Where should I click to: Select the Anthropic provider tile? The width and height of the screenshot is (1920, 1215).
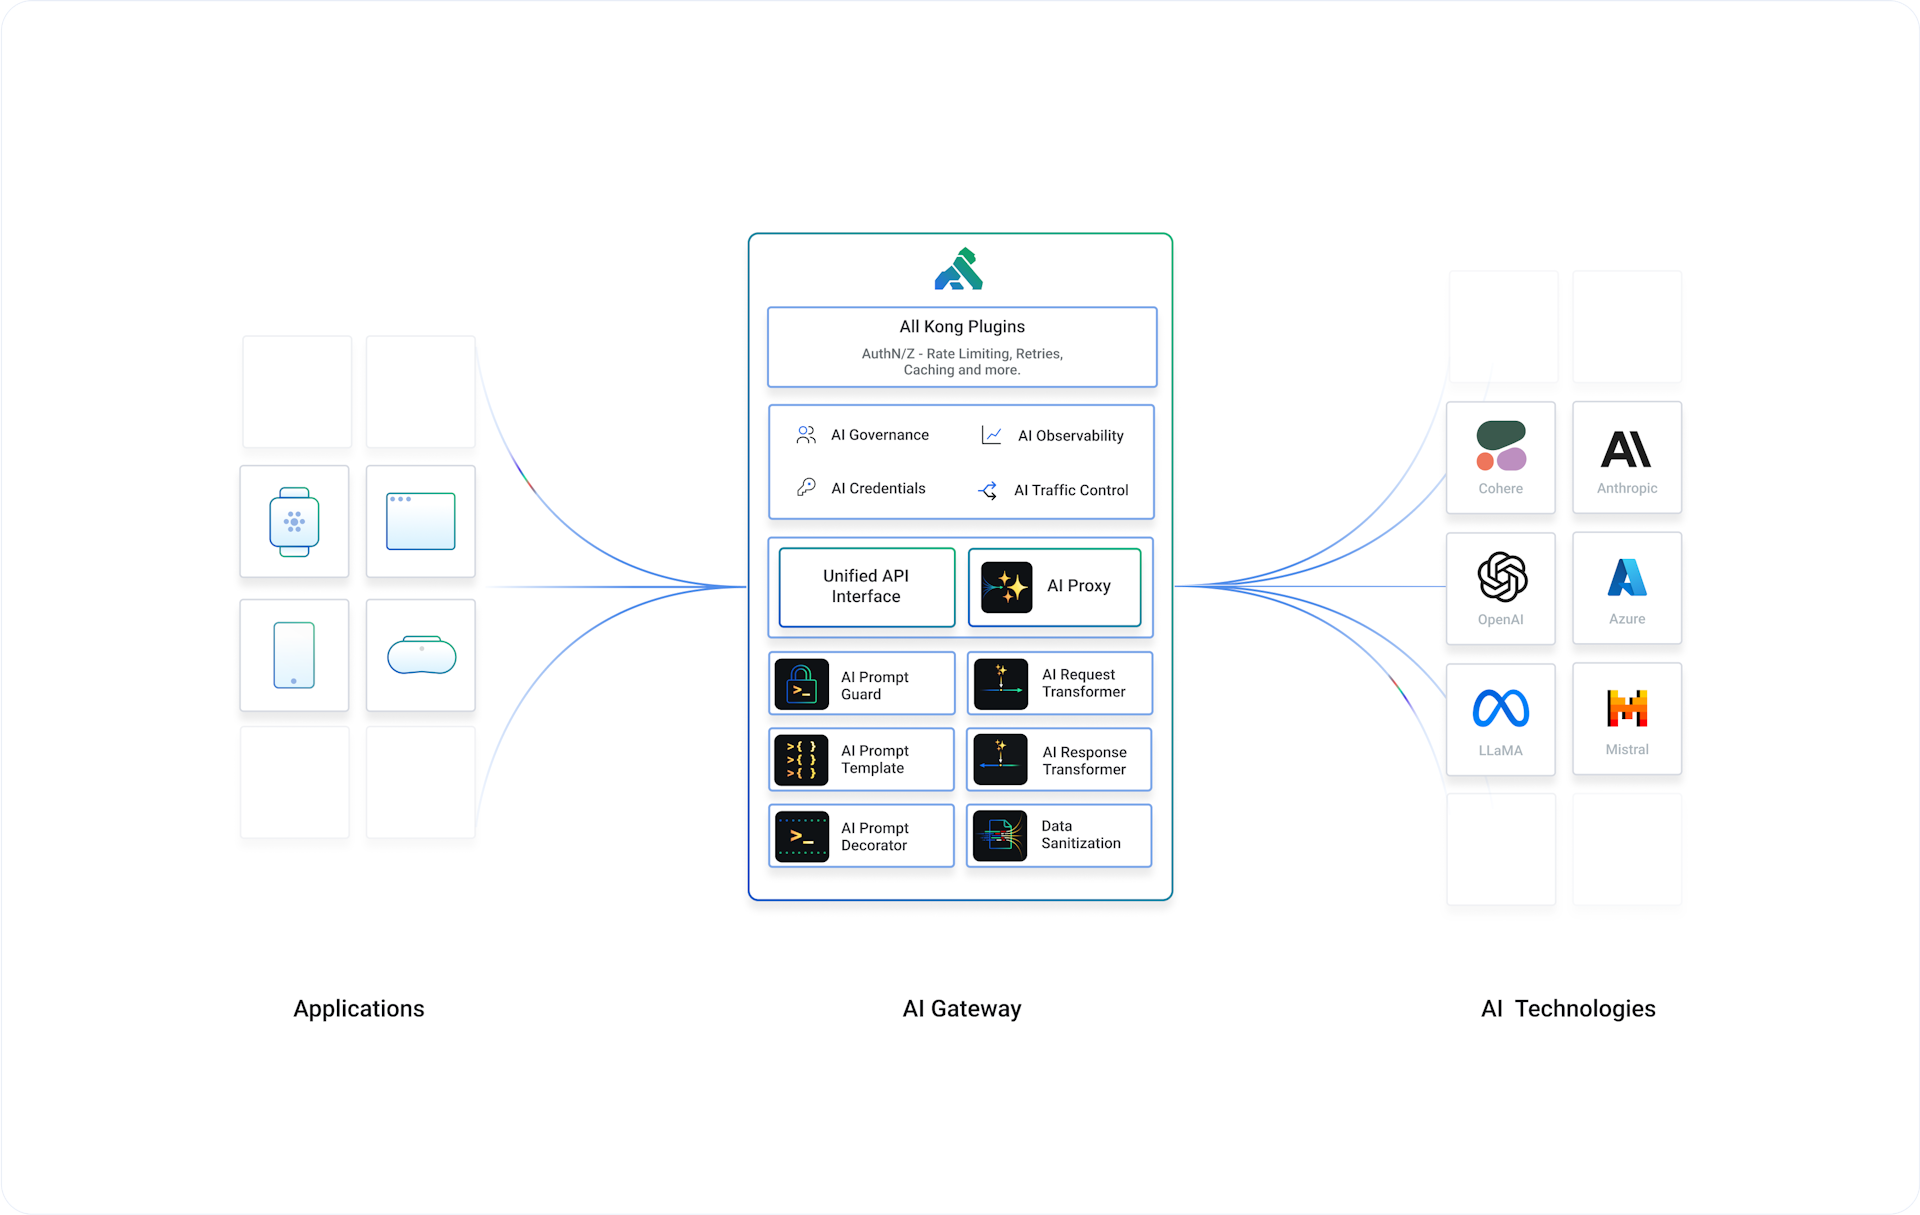(1627, 457)
